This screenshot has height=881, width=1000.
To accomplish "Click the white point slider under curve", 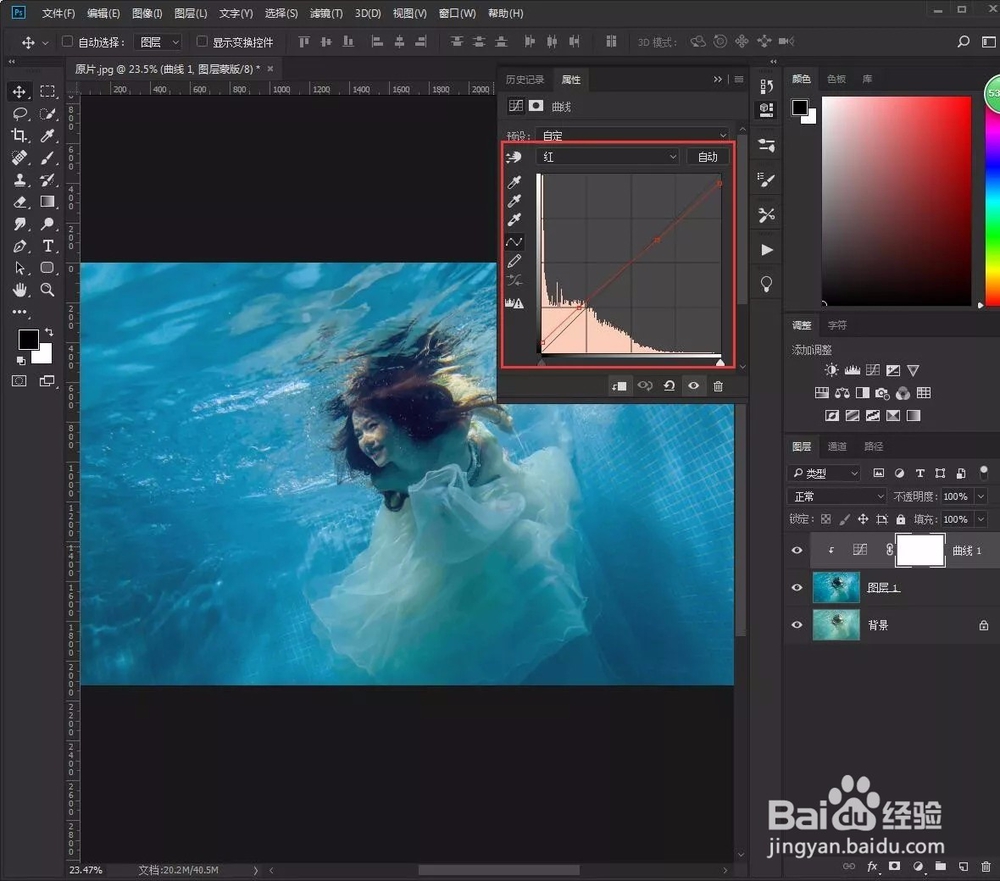I will [x=720, y=362].
